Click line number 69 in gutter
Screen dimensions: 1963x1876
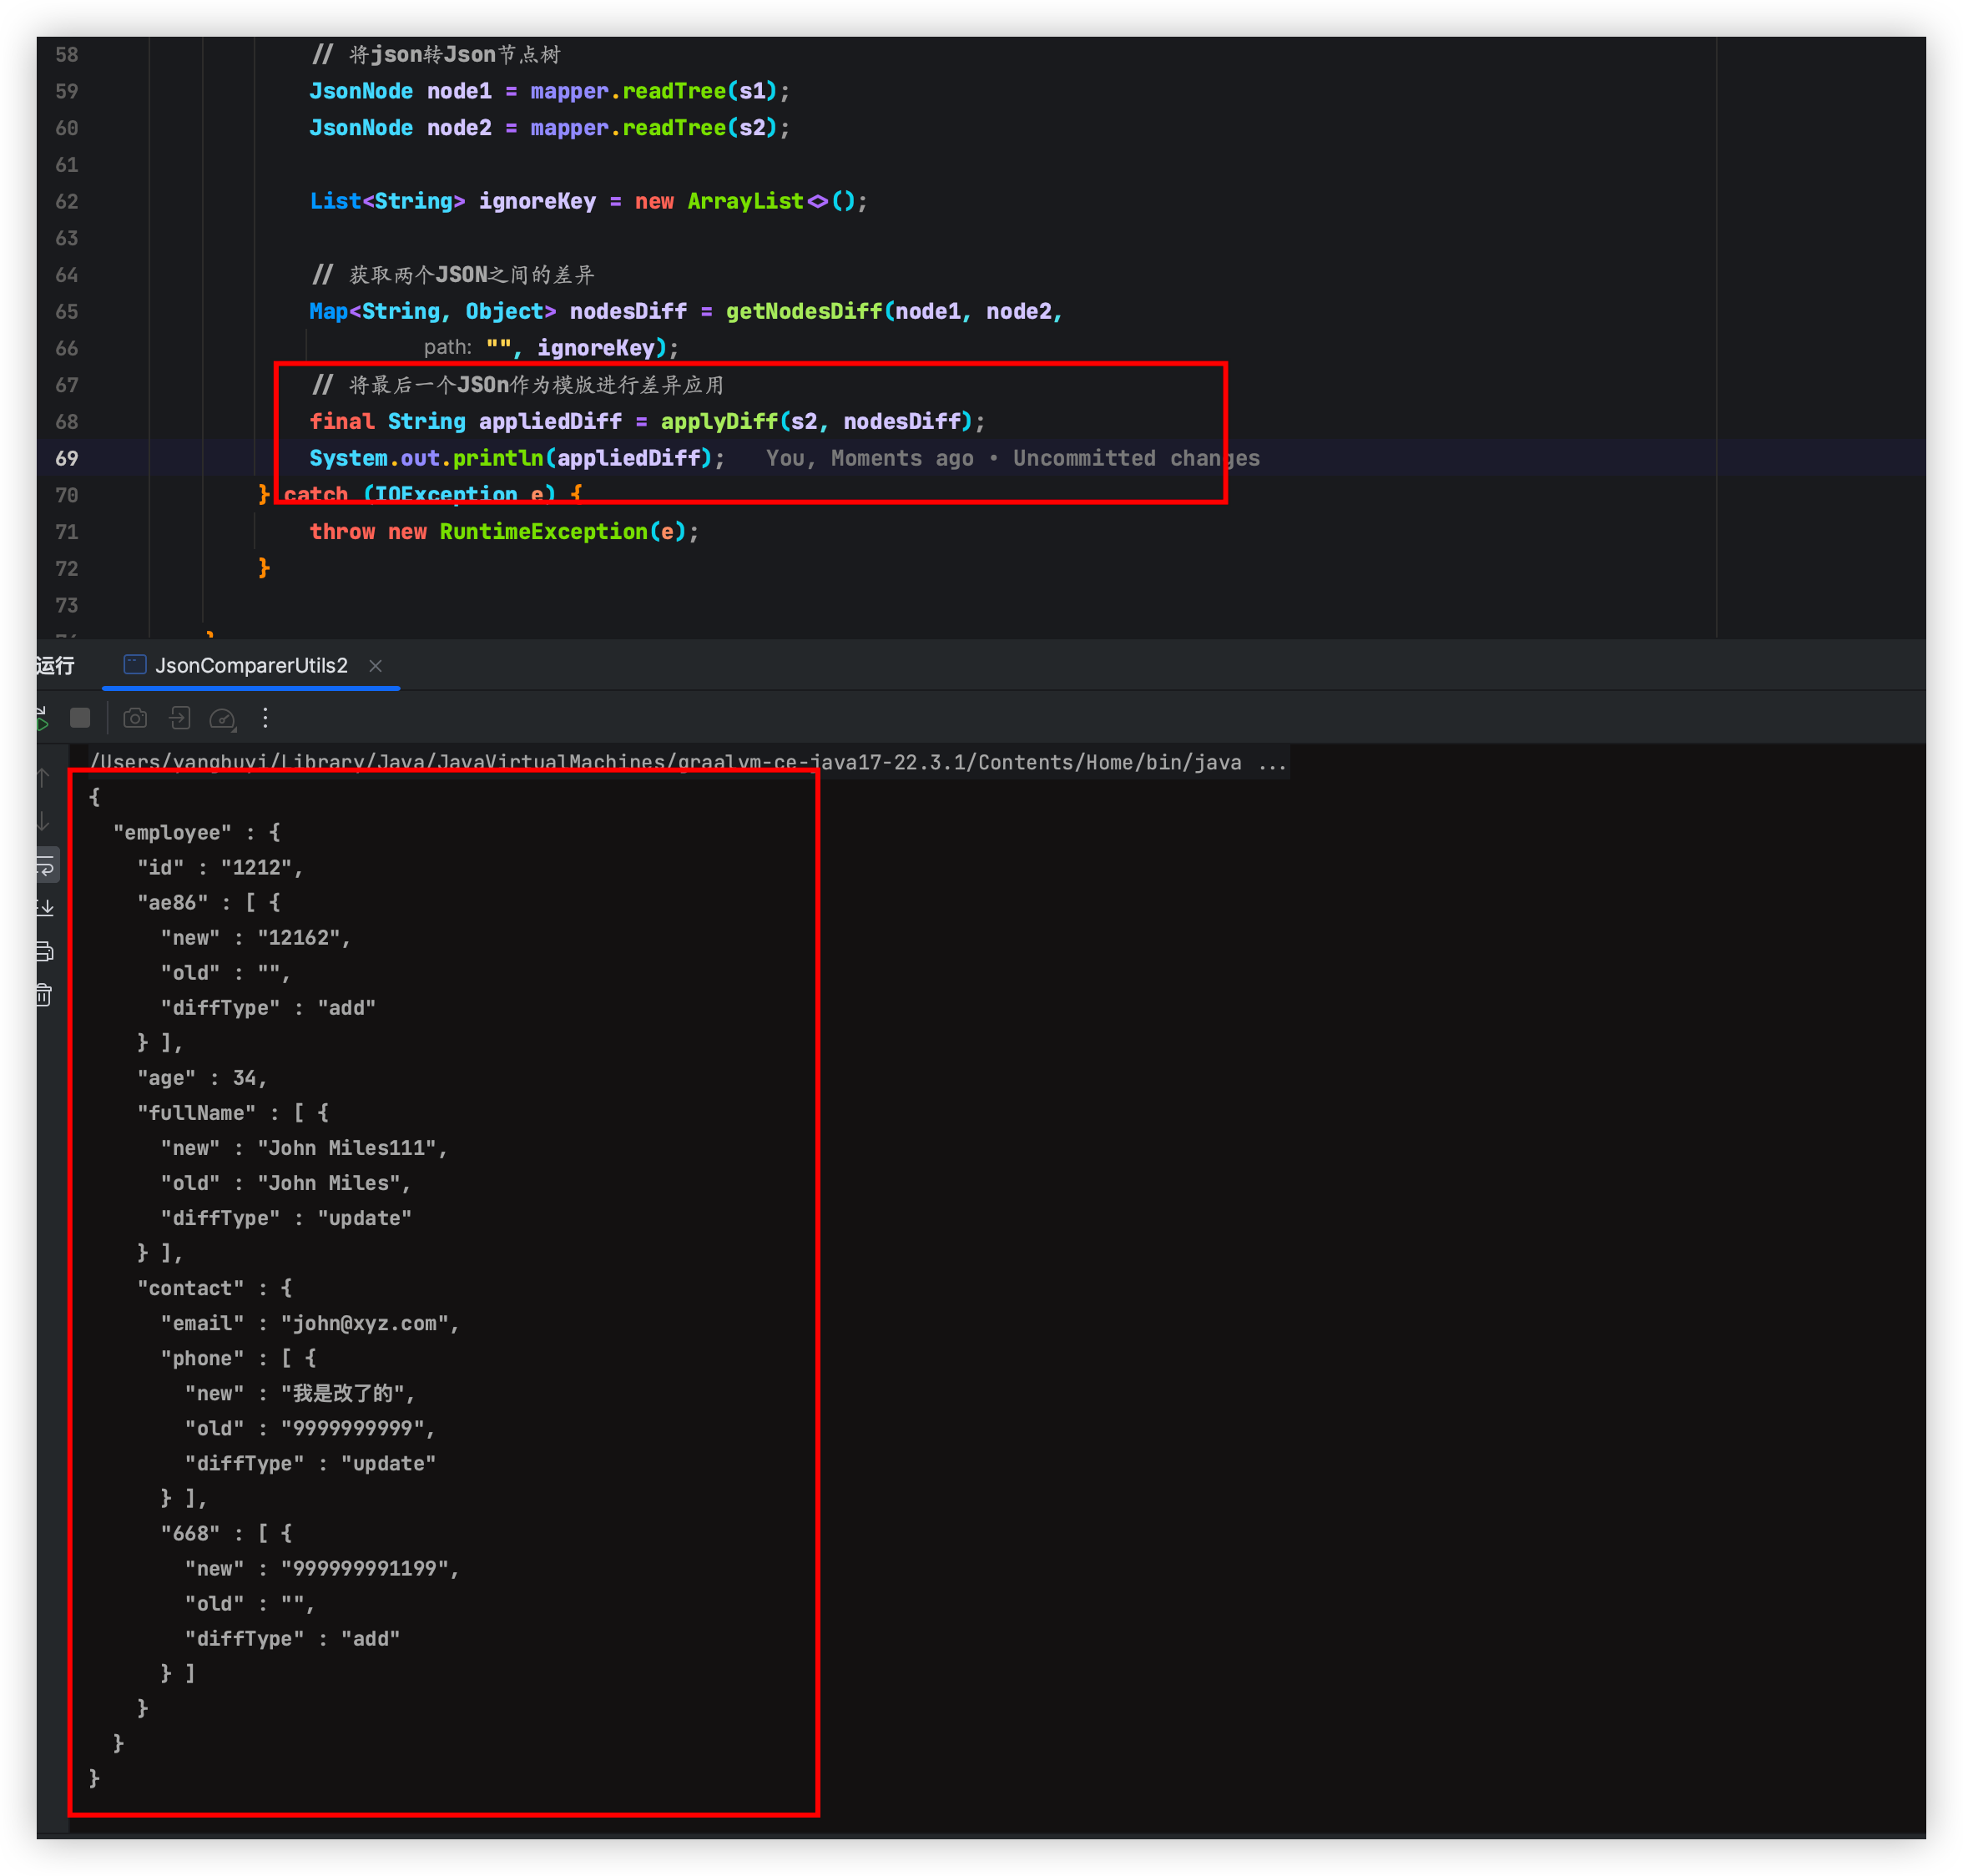tap(66, 458)
